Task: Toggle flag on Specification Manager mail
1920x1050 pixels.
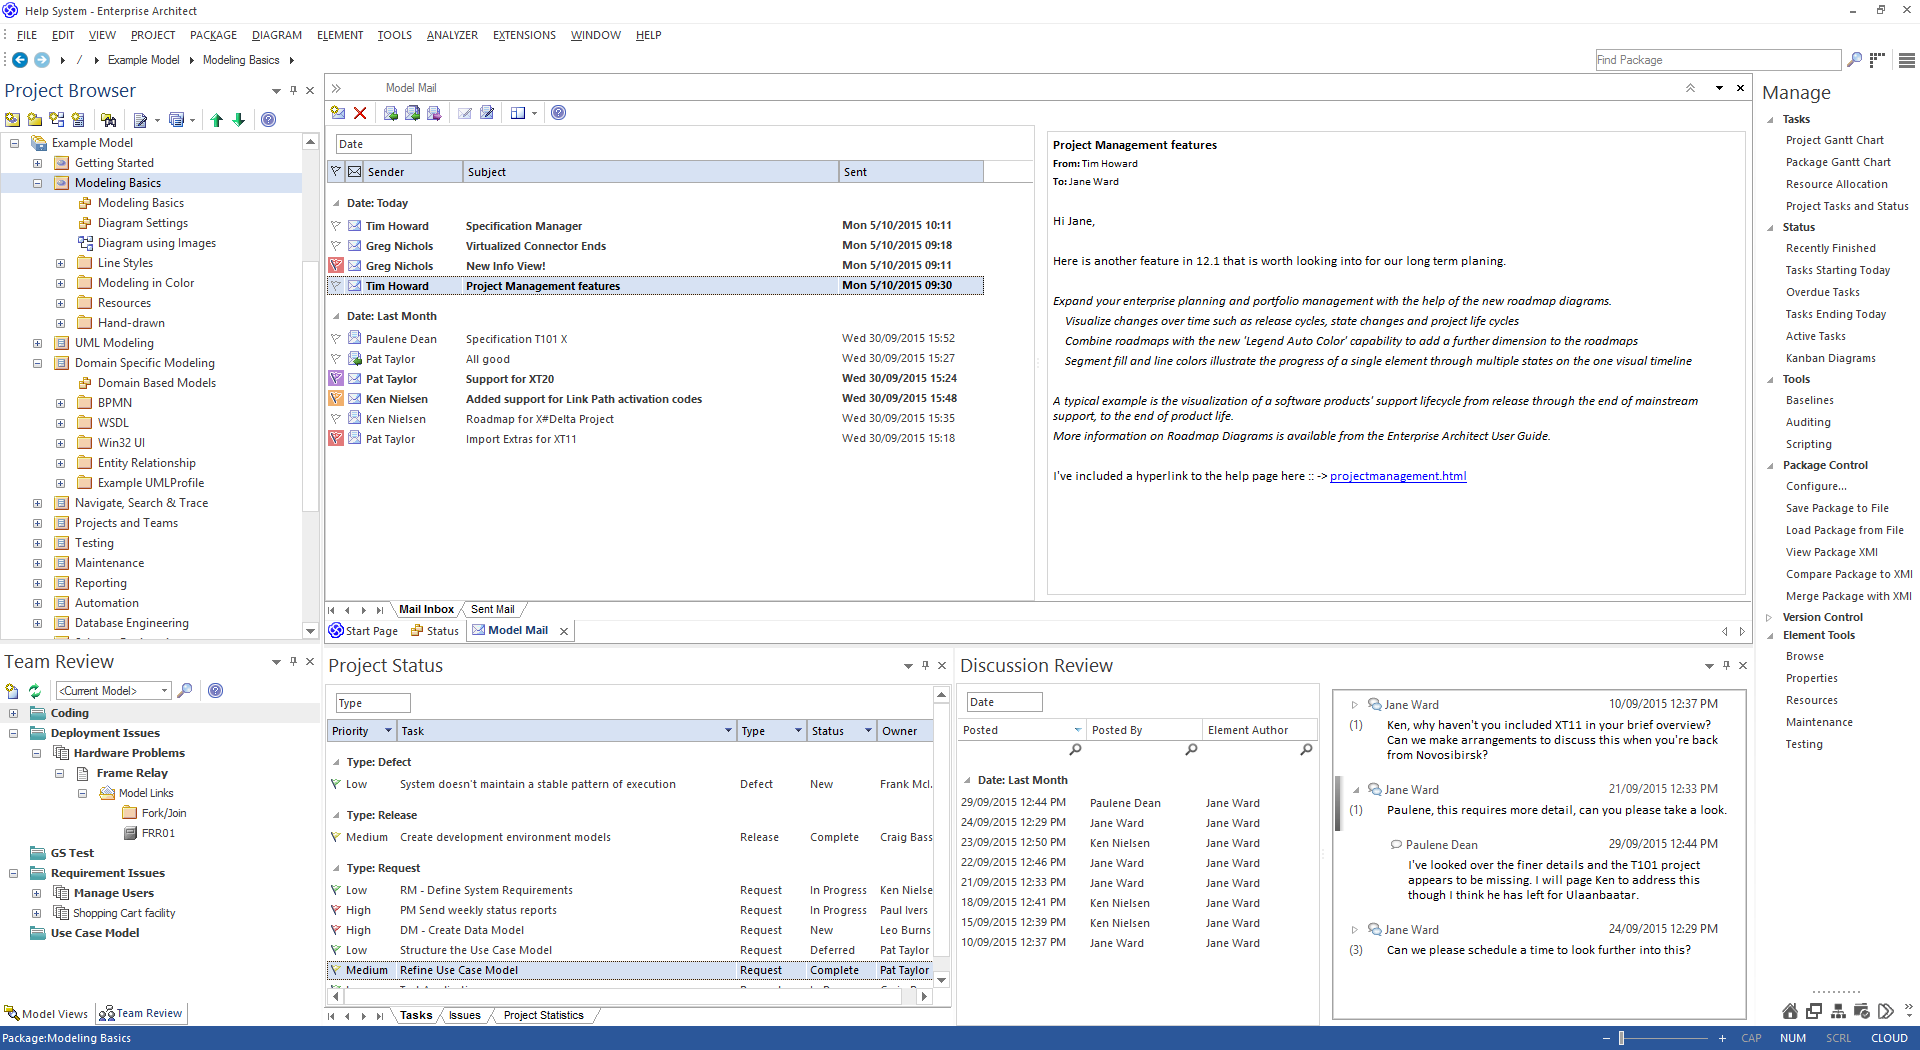Action: click(336, 226)
